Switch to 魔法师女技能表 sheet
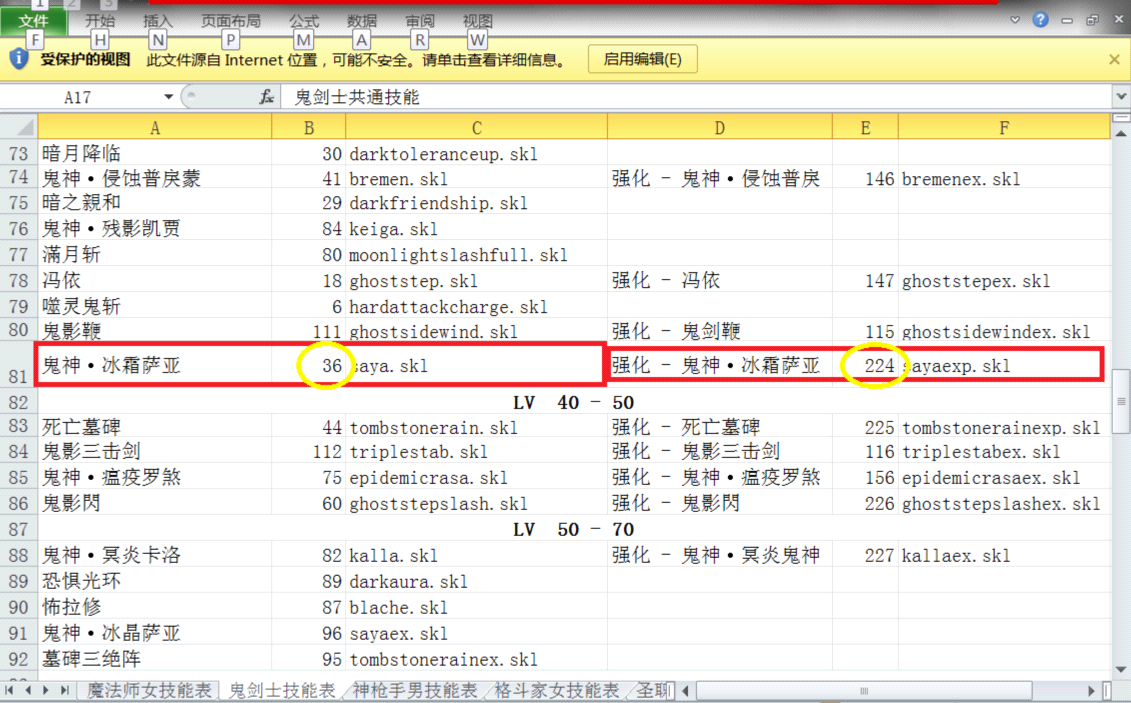Image resolution: width=1131 pixels, height=703 pixels. point(149,691)
